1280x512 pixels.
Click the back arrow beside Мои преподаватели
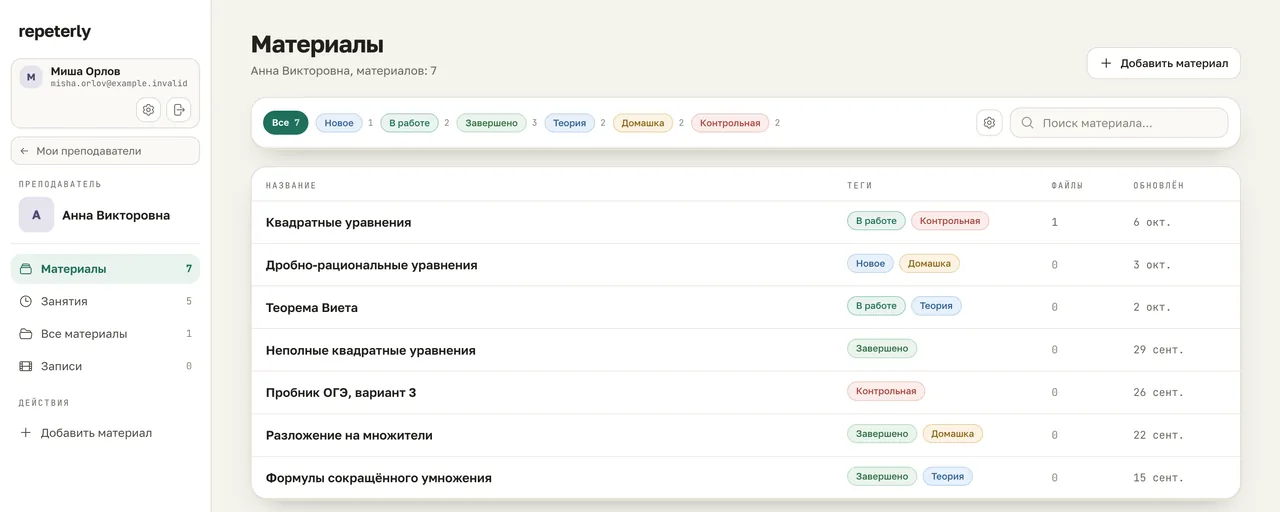pyautogui.click(x=25, y=151)
